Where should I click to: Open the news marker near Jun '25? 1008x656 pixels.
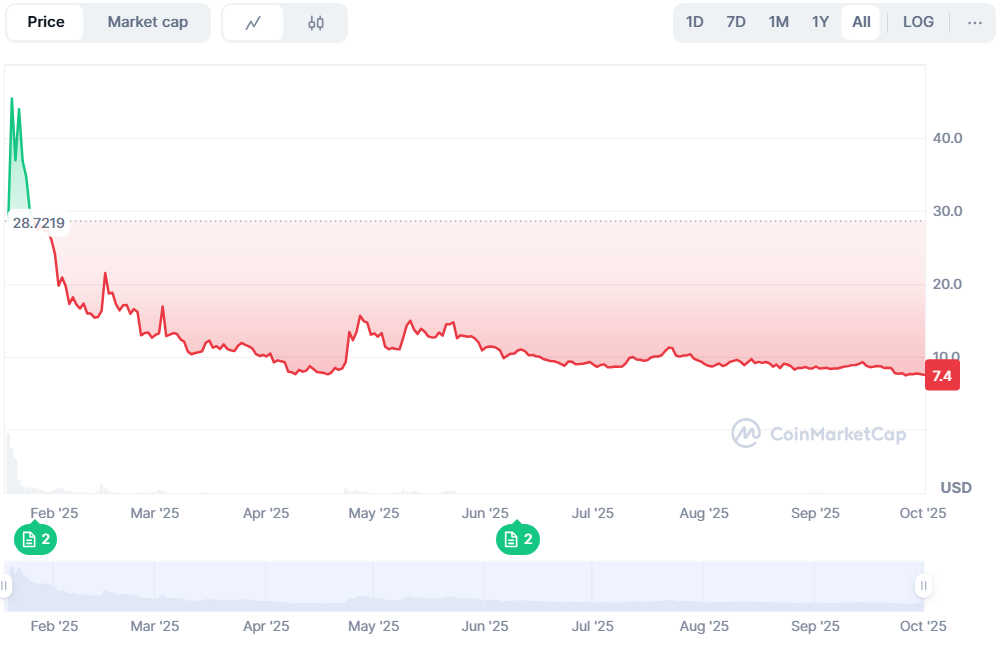tap(517, 540)
